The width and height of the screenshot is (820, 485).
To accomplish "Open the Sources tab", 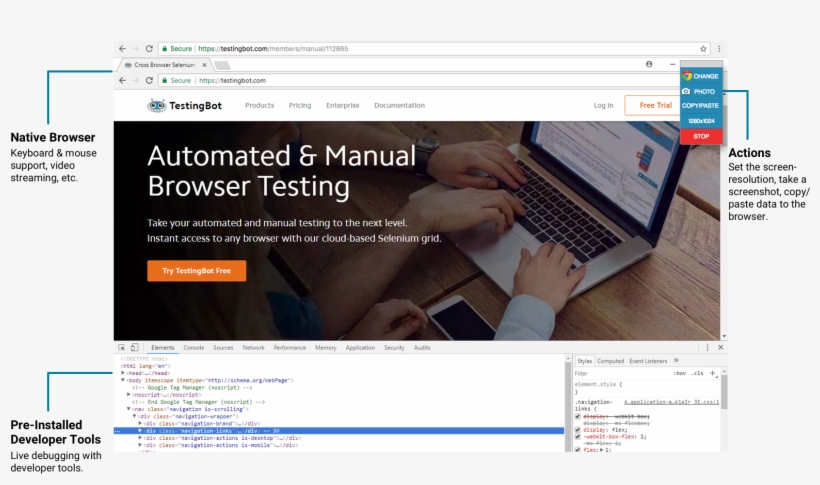I will 223,347.
